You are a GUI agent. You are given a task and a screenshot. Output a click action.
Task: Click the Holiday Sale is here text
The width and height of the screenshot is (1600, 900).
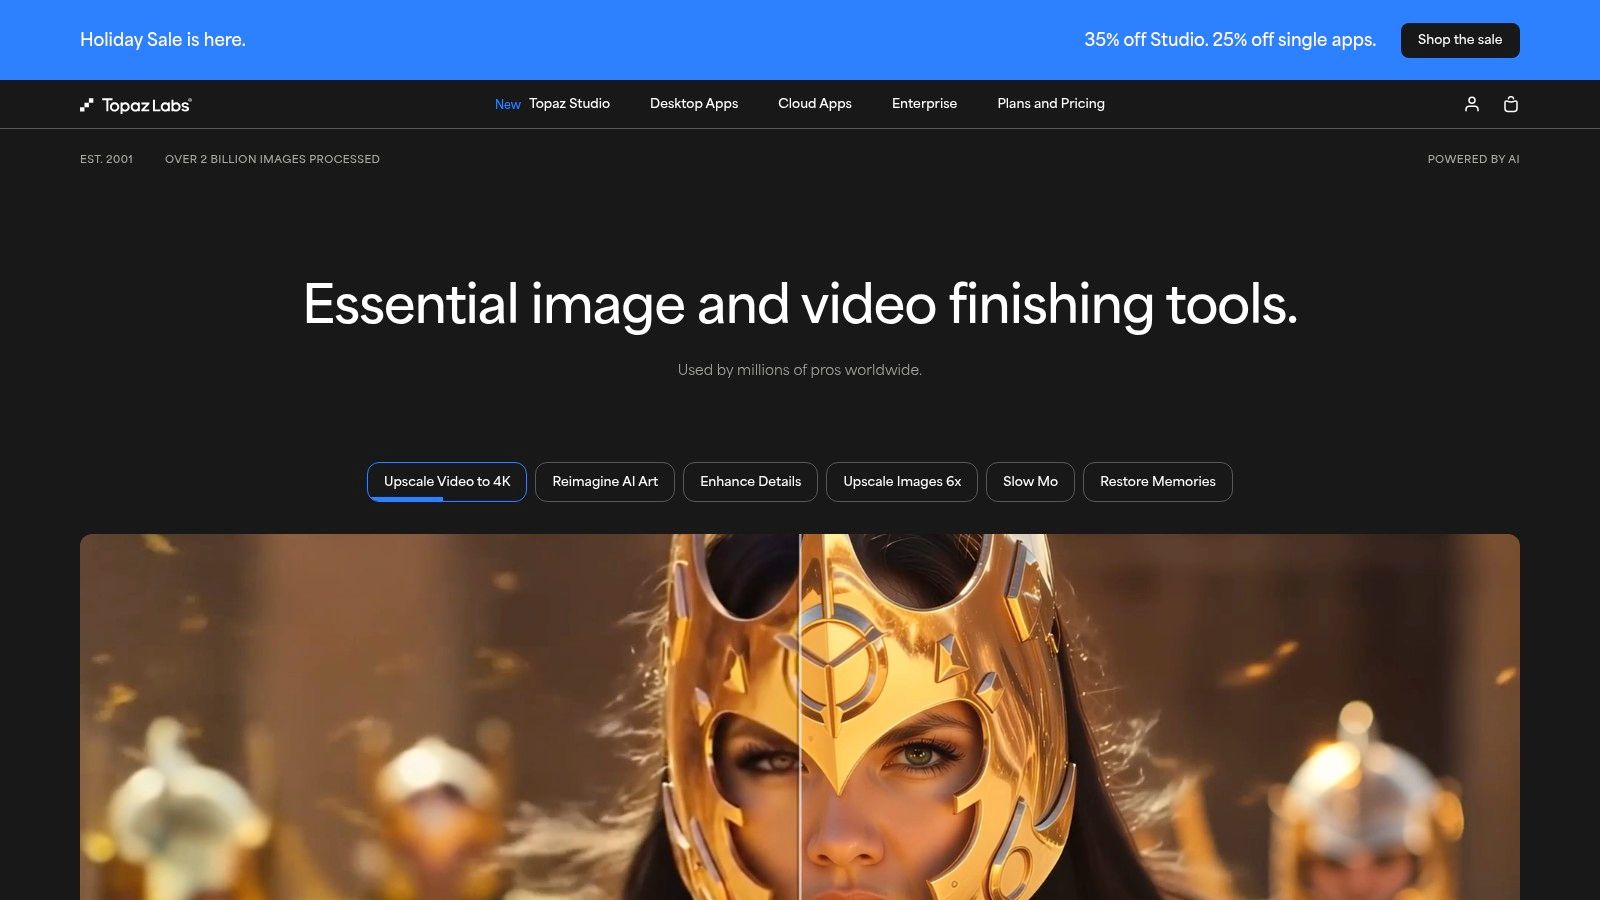tap(162, 40)
